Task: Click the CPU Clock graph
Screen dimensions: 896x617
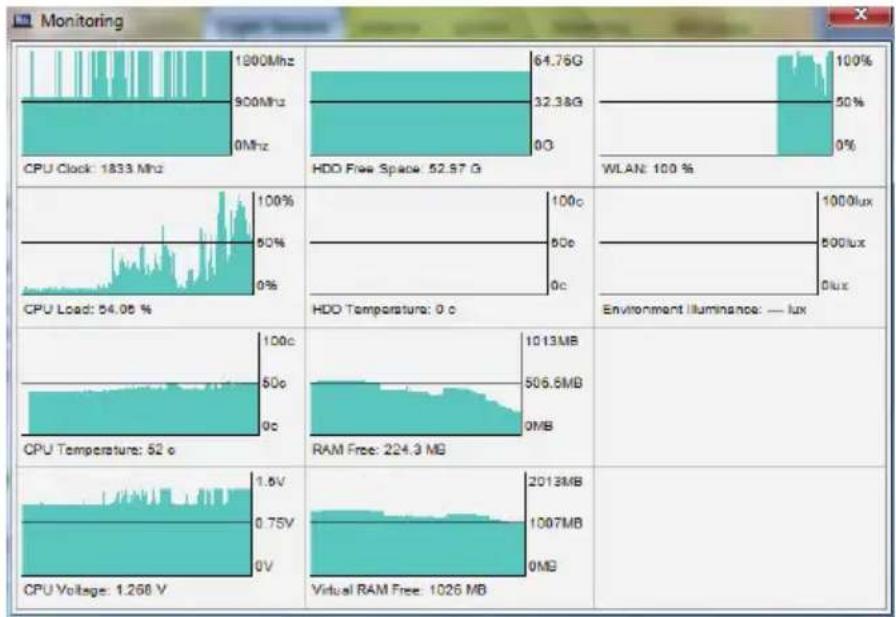Action: 126,103
